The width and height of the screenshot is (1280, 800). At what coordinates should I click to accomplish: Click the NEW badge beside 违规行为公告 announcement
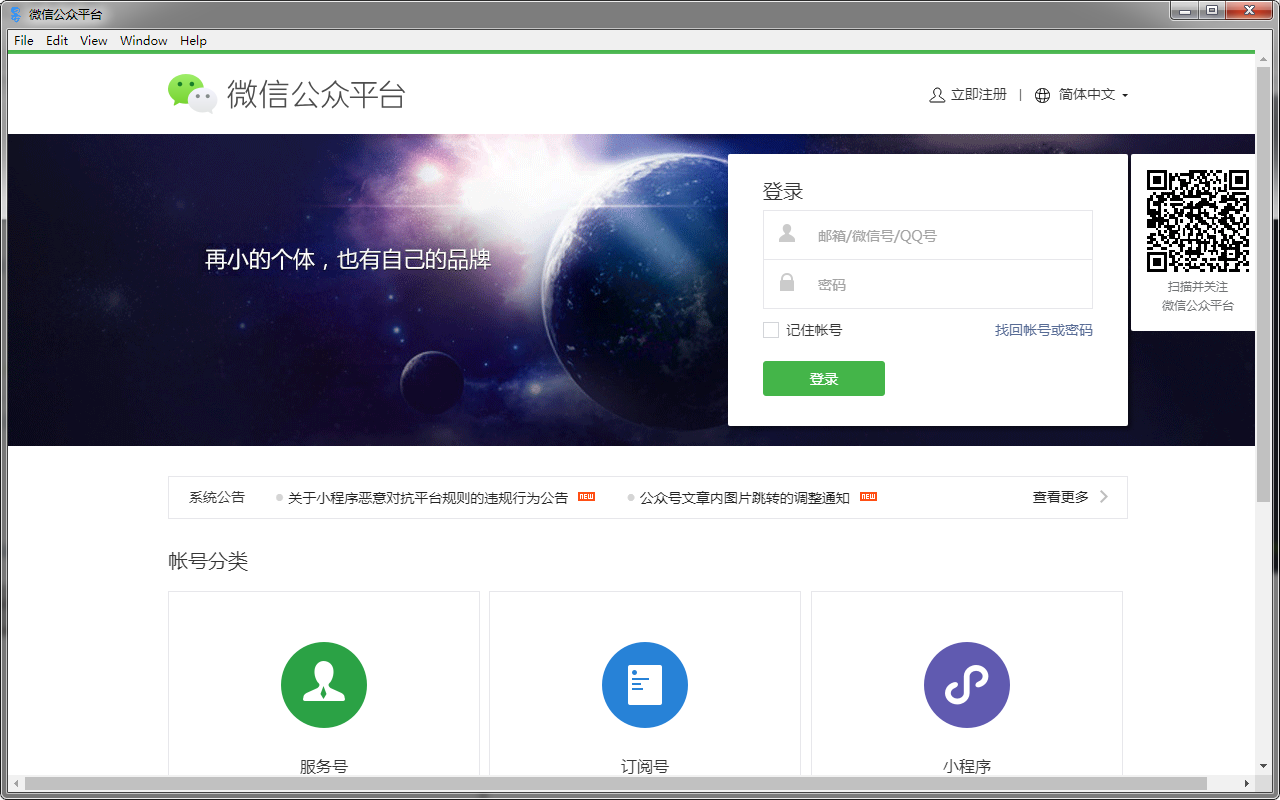pyautogui.click(x=587, y=496)
